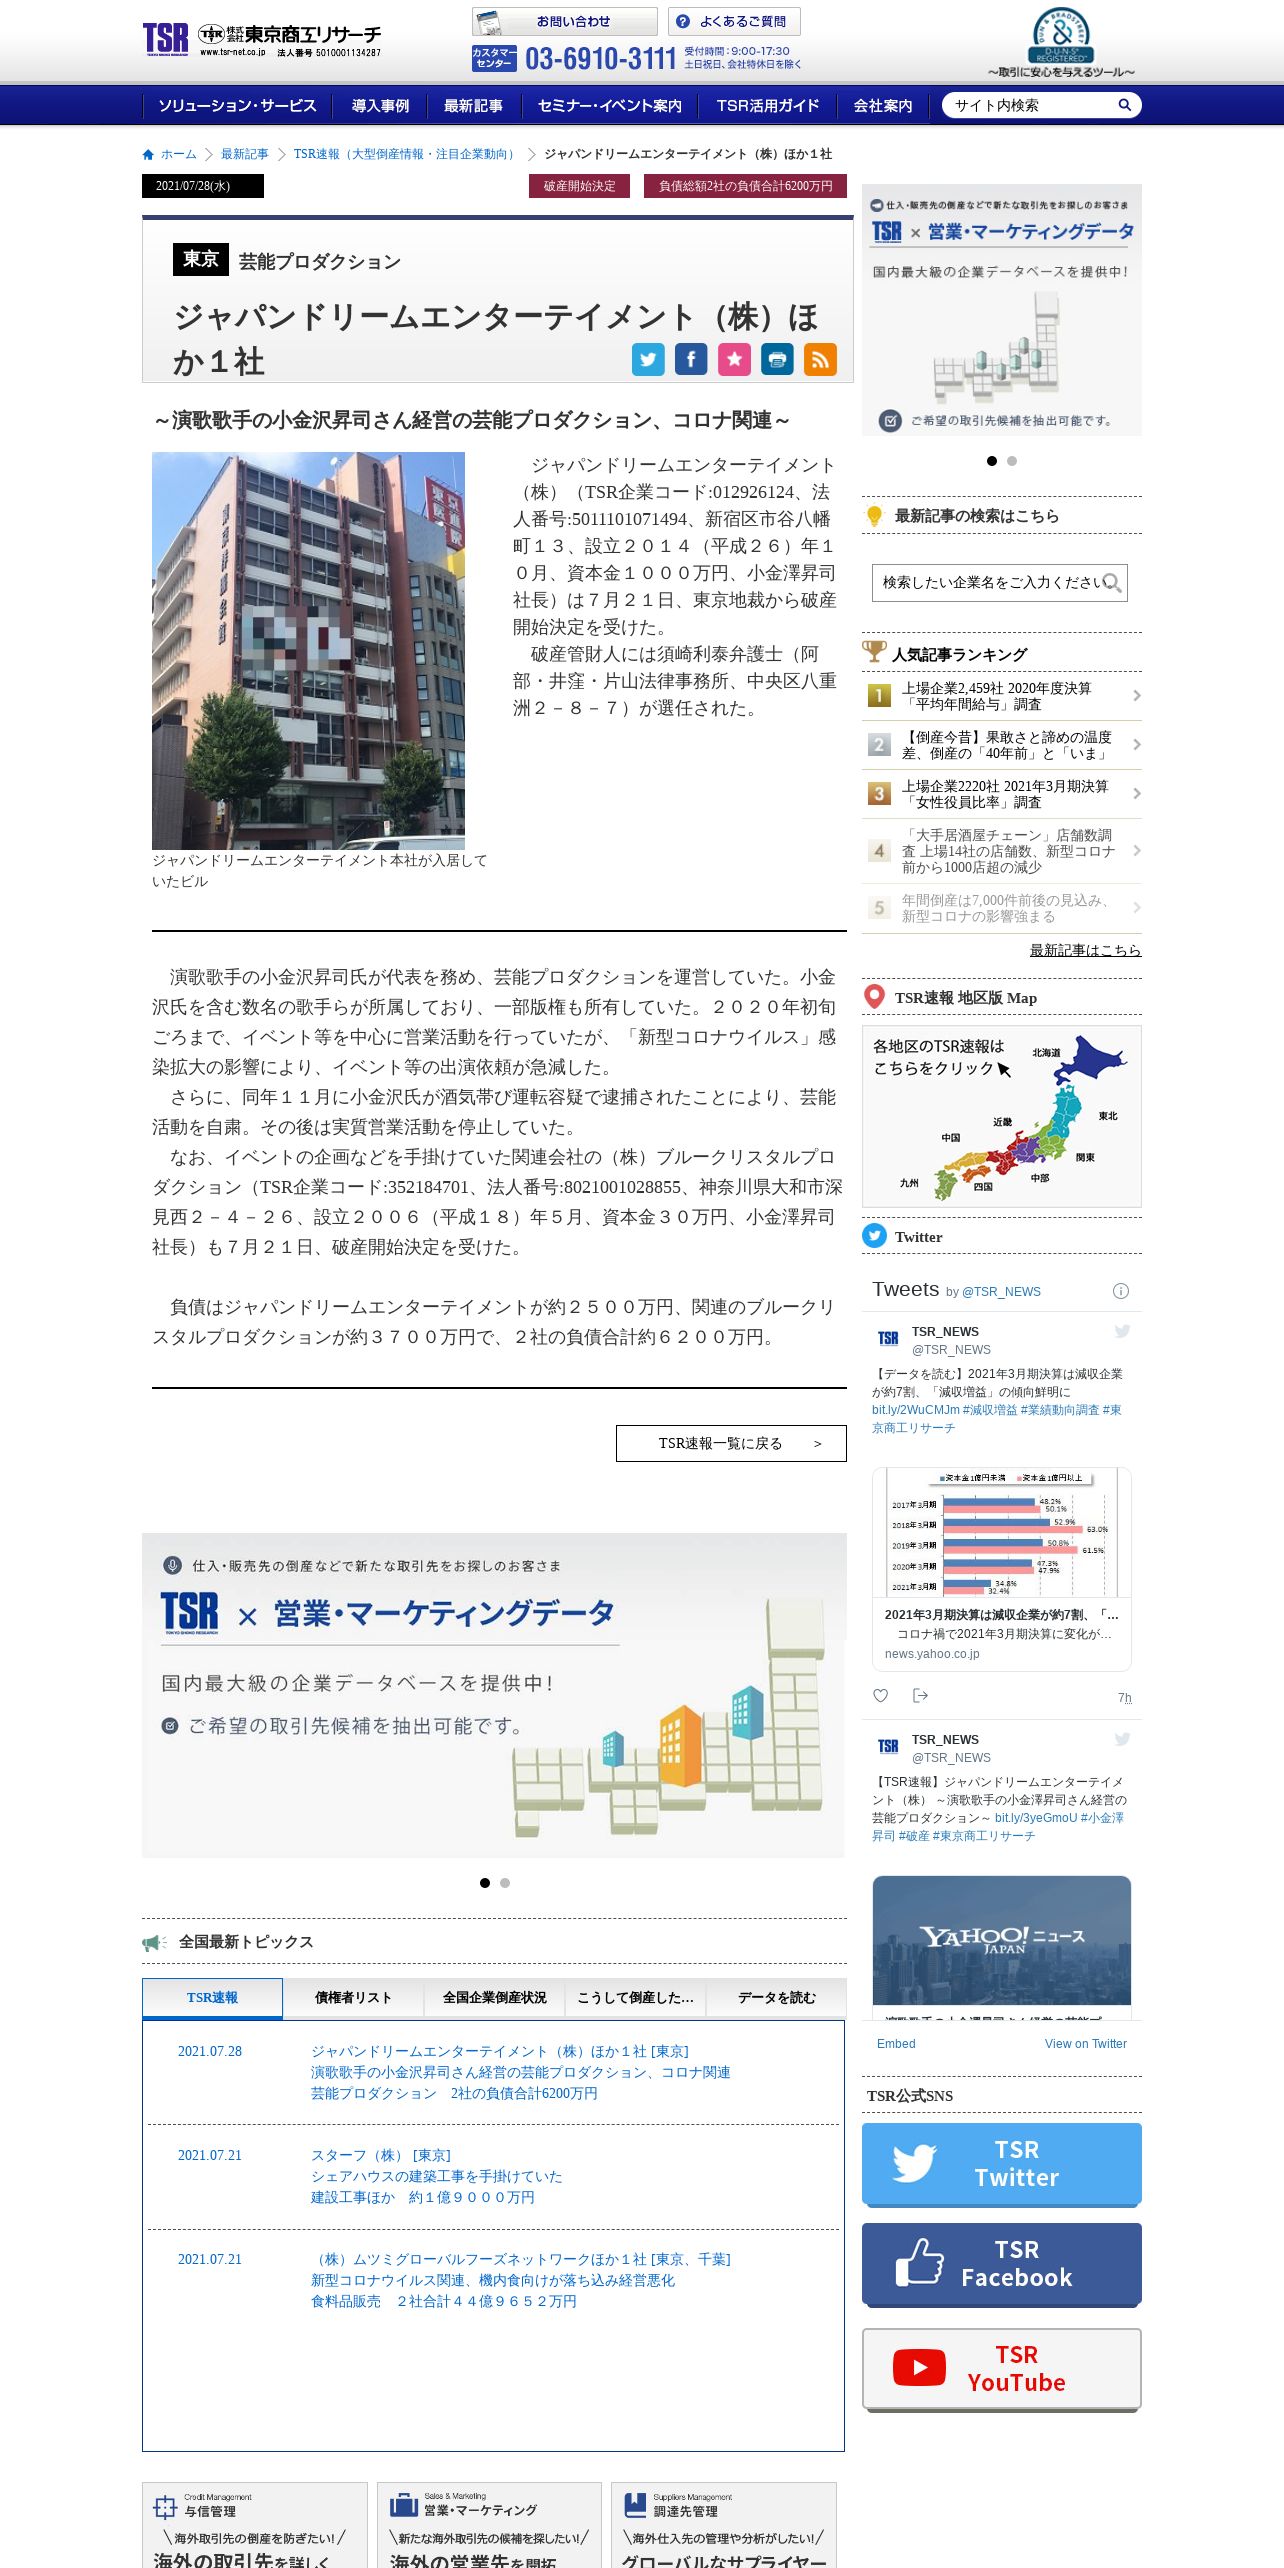Click Twitter bird on second tweet
1284x2568 pixels.
[x=1122, y=1739]
